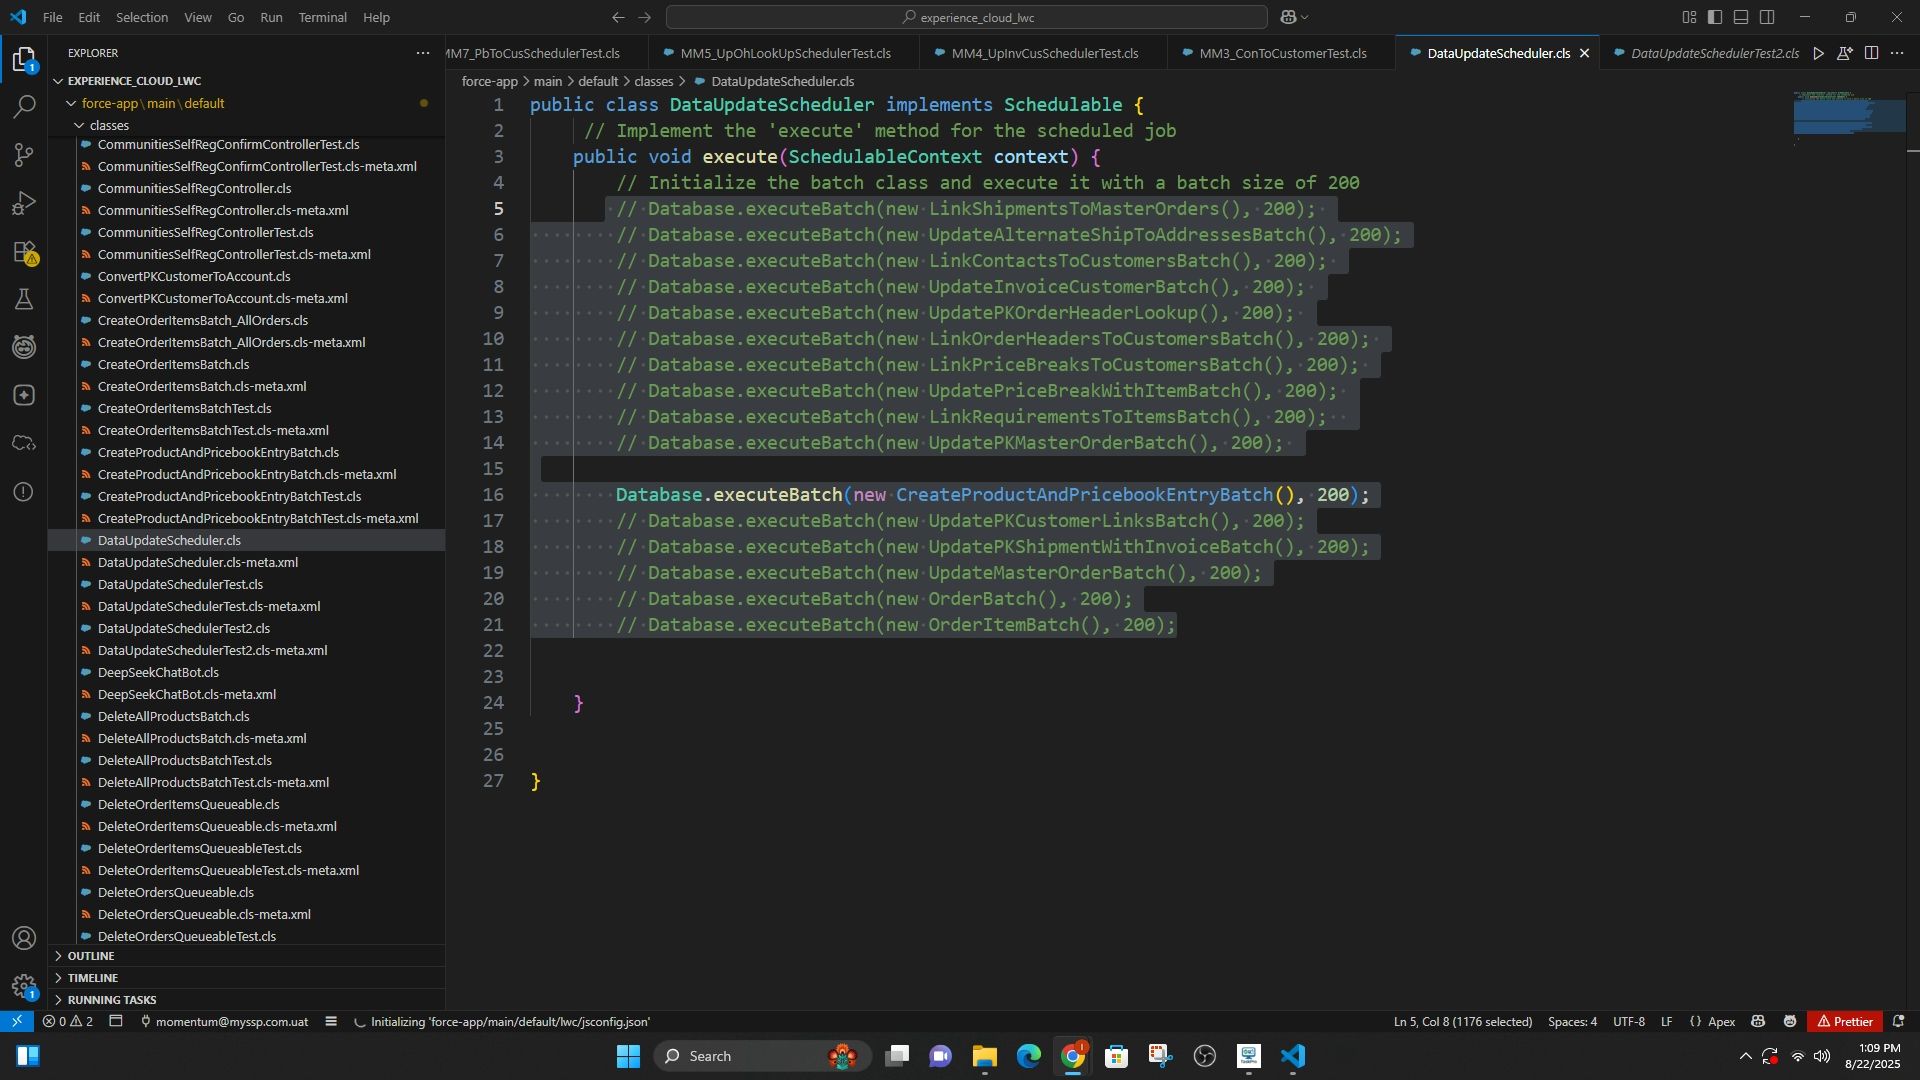Open the Search view in activity bar

click(24, 107)
